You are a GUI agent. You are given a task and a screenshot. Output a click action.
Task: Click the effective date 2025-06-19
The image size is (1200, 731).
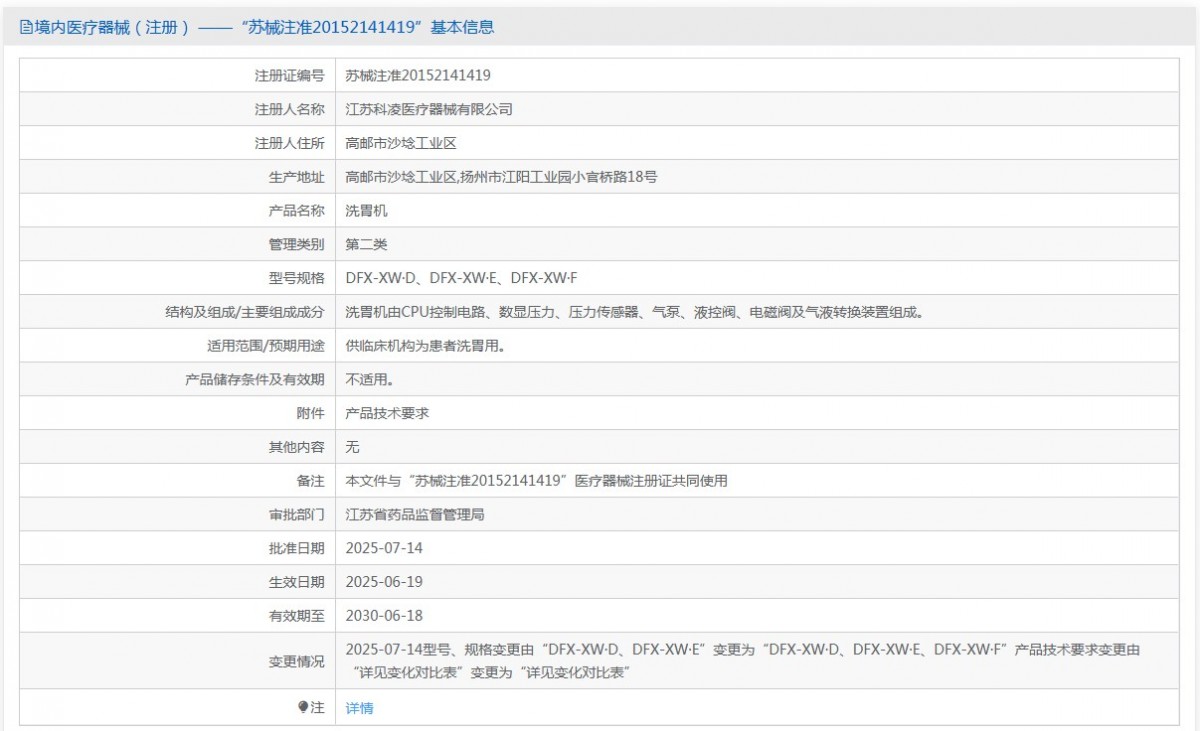tap(384, 582)
